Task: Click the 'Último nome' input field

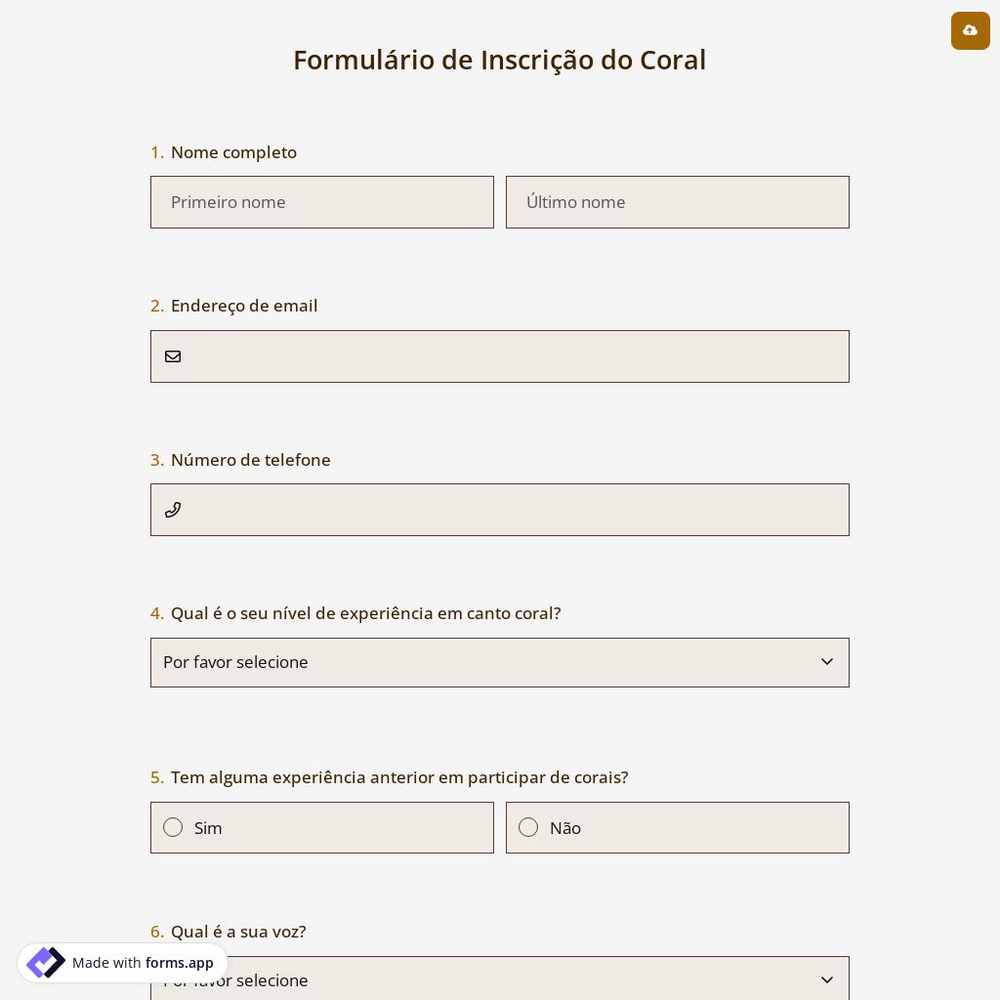Action: [677, 202]
